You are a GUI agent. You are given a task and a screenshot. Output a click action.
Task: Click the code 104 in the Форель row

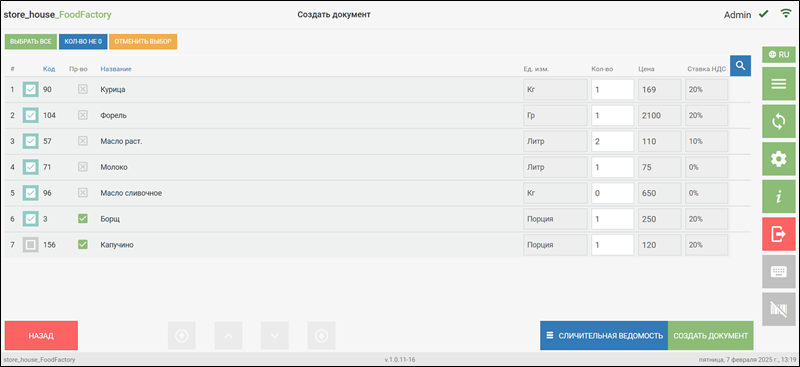tap(49, 115)
